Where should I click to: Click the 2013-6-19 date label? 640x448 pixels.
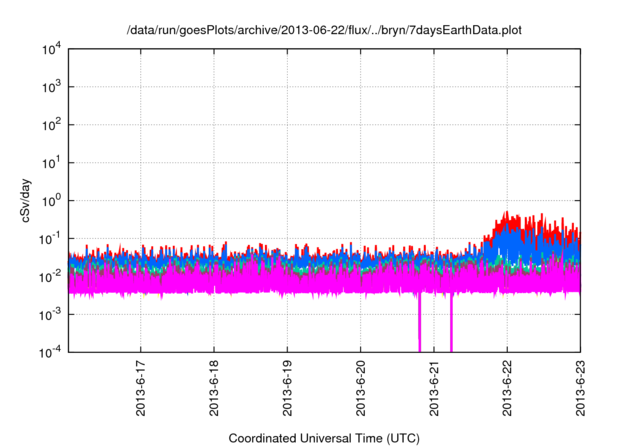click(287, 388)
